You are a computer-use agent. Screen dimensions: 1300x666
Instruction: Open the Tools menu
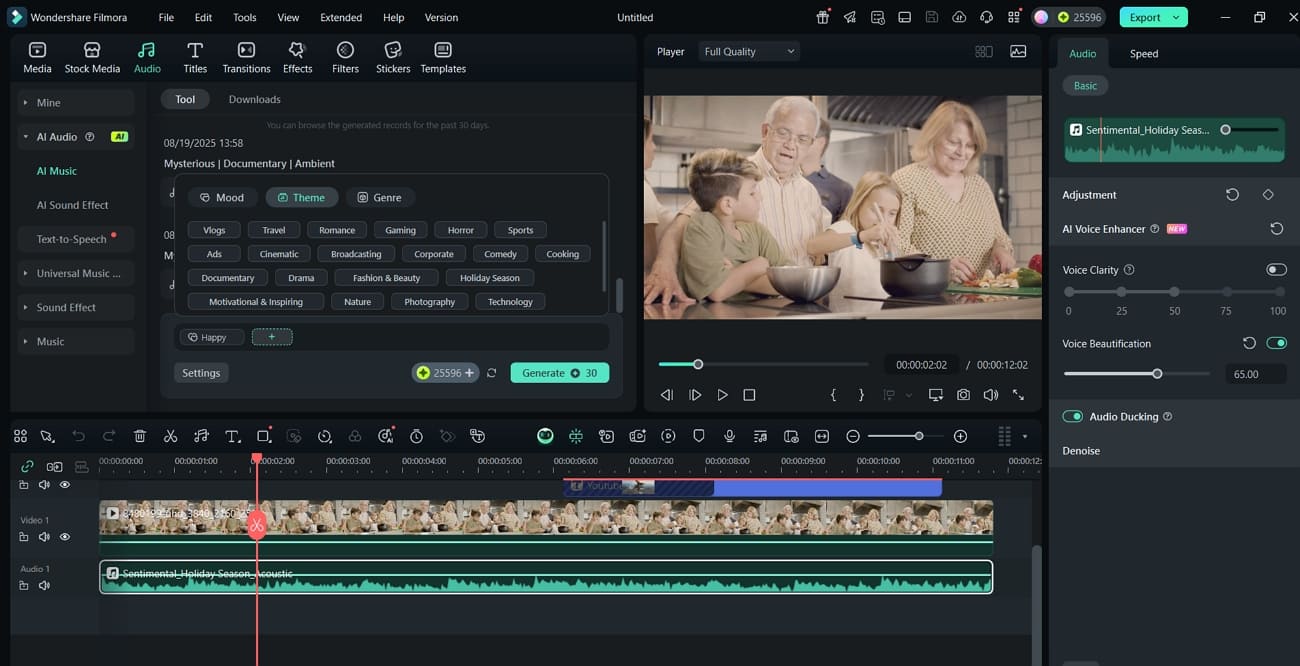tap(244, 17)
